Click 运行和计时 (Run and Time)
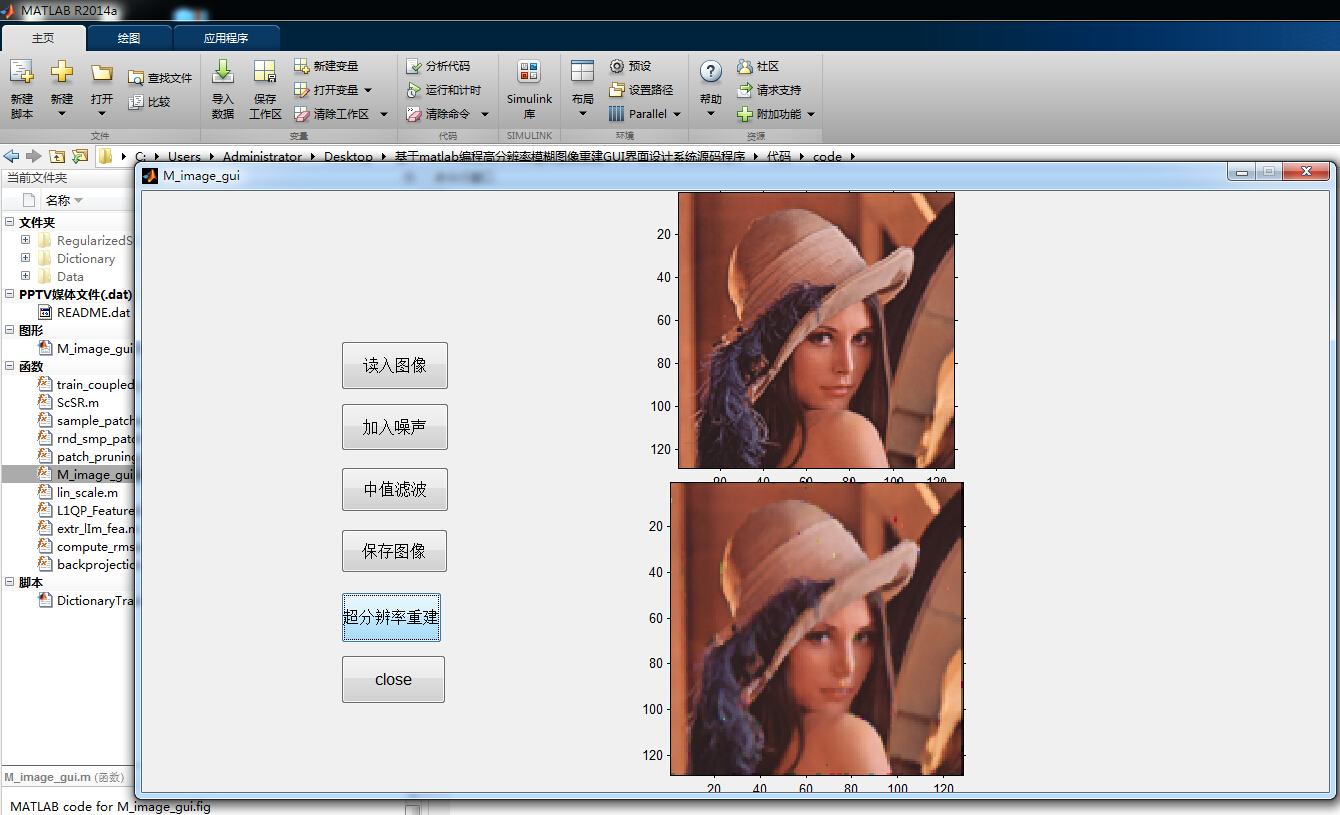 click(x=444, y=90)
